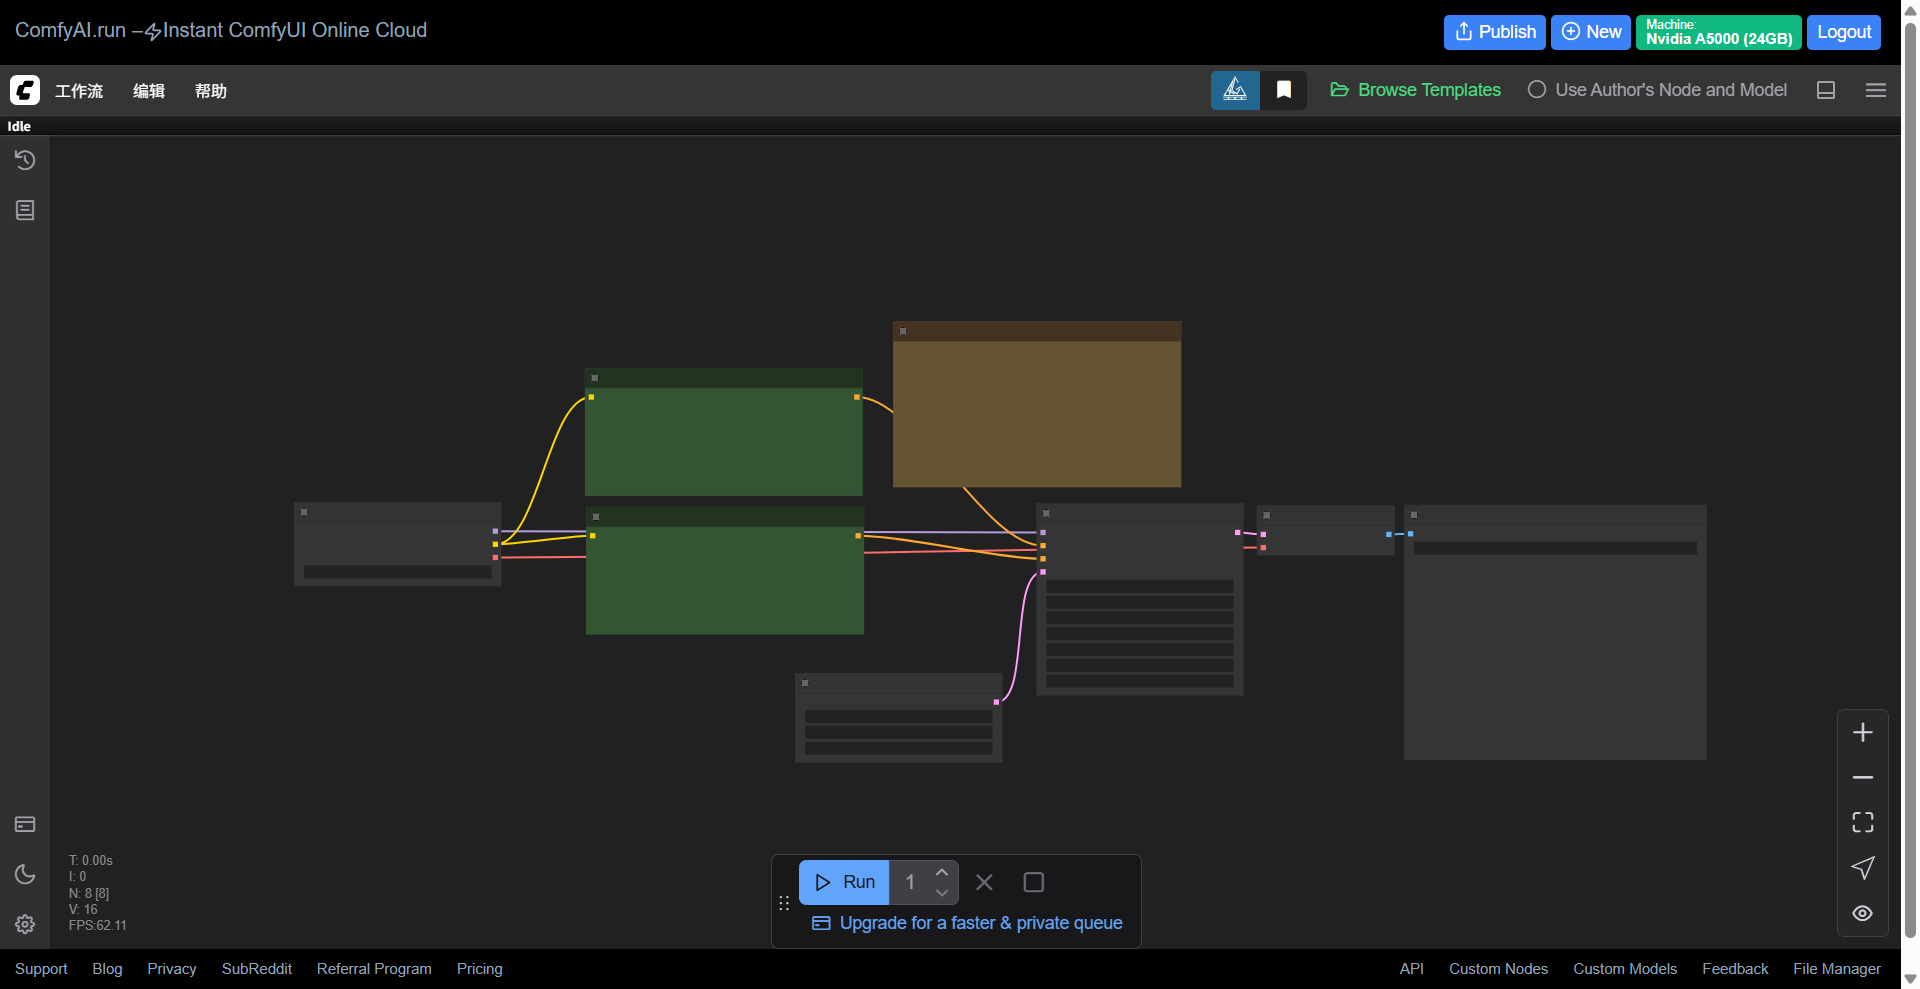
Task: Open the Custom Models link
Action: pyautogui.click(x=1625, y=969)
